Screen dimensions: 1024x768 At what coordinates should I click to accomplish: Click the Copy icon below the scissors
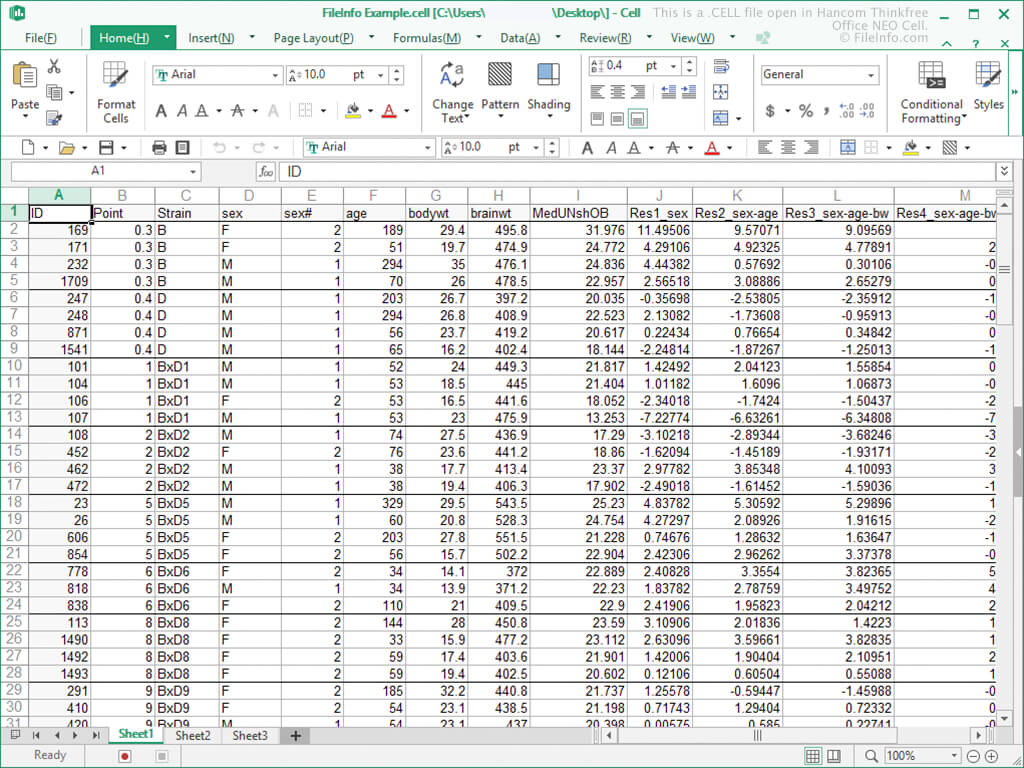(54, 93)
